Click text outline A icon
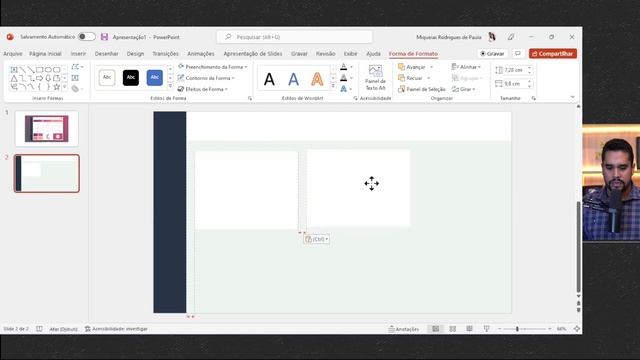 [344, 78]
